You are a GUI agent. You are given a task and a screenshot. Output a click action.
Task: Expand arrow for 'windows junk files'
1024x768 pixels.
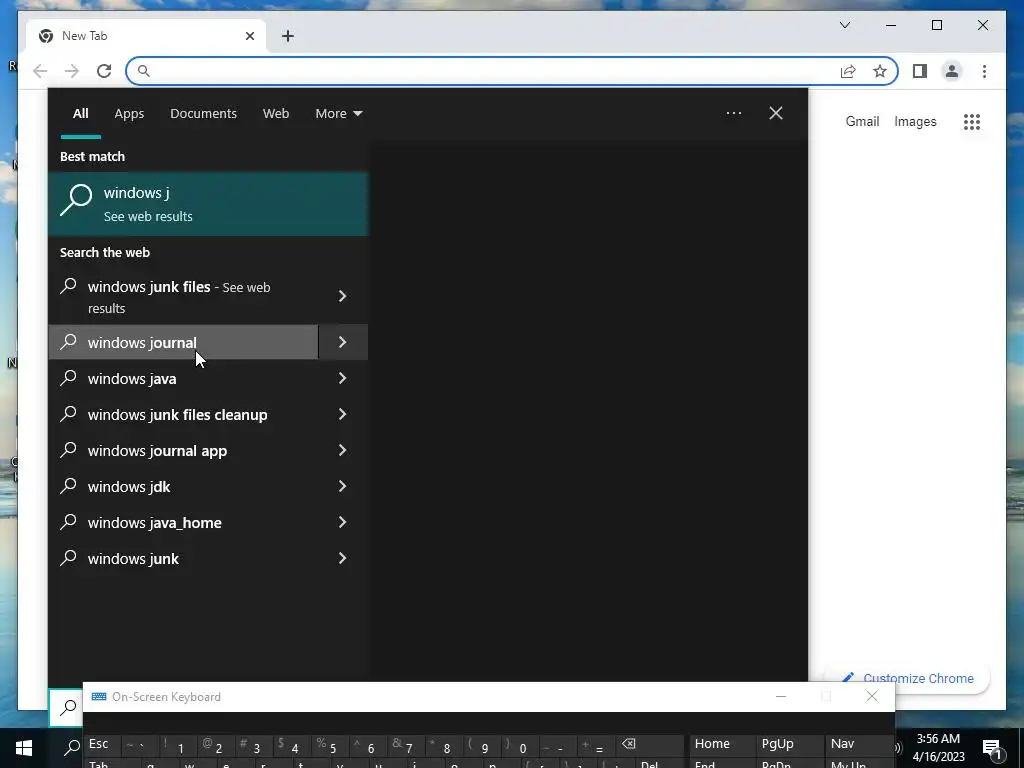coord(343,296)
